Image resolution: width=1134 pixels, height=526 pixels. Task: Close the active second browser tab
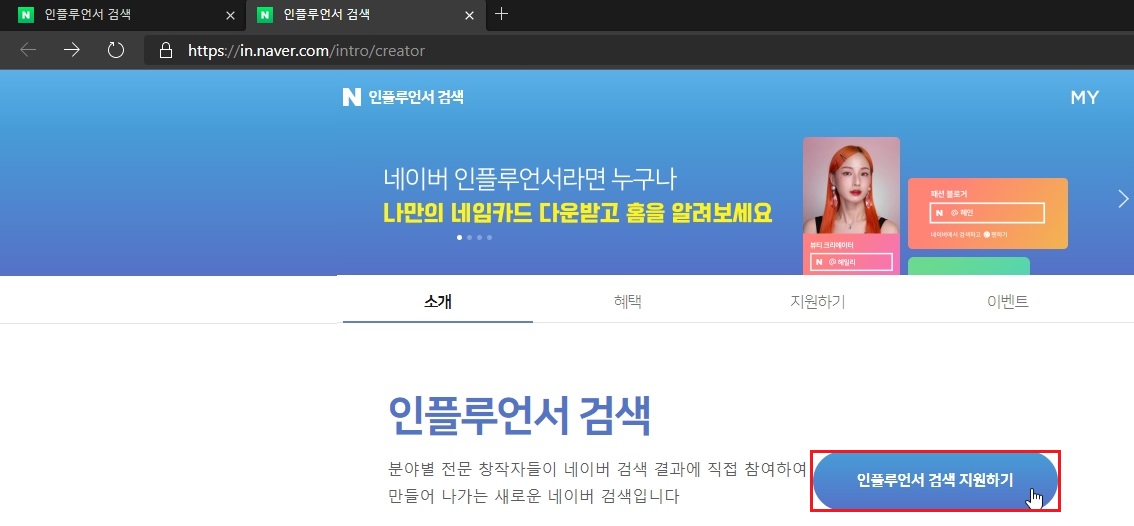point(471,14)
